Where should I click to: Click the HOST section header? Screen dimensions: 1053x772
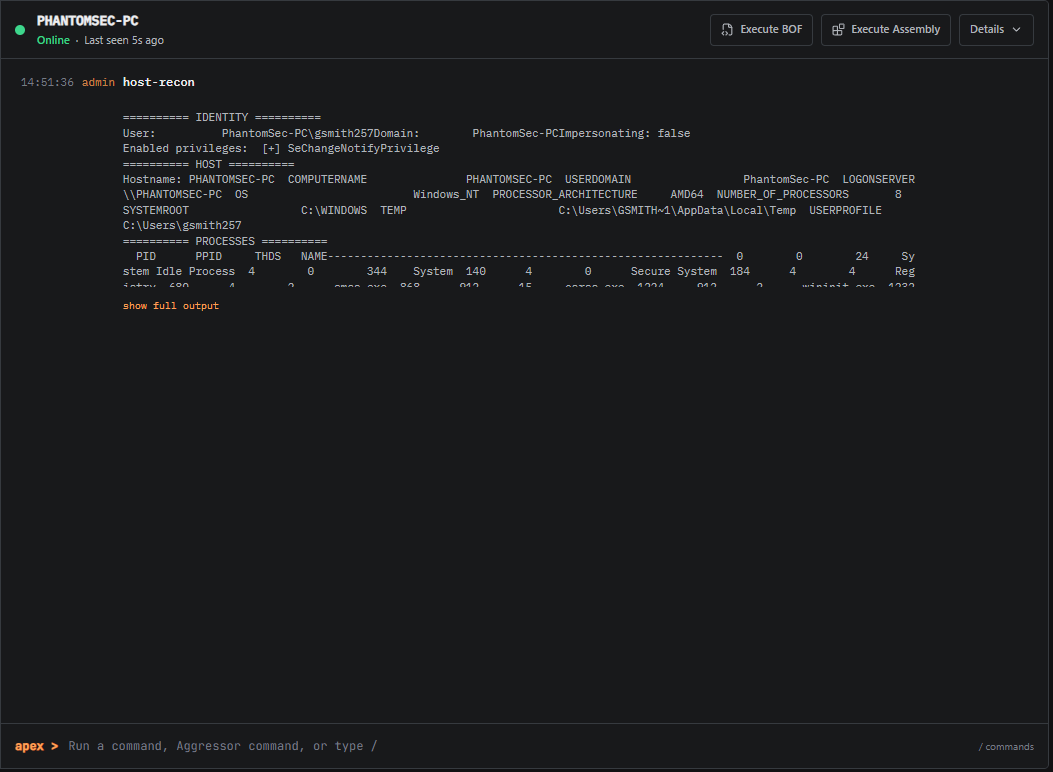click(x=208, y=164)
